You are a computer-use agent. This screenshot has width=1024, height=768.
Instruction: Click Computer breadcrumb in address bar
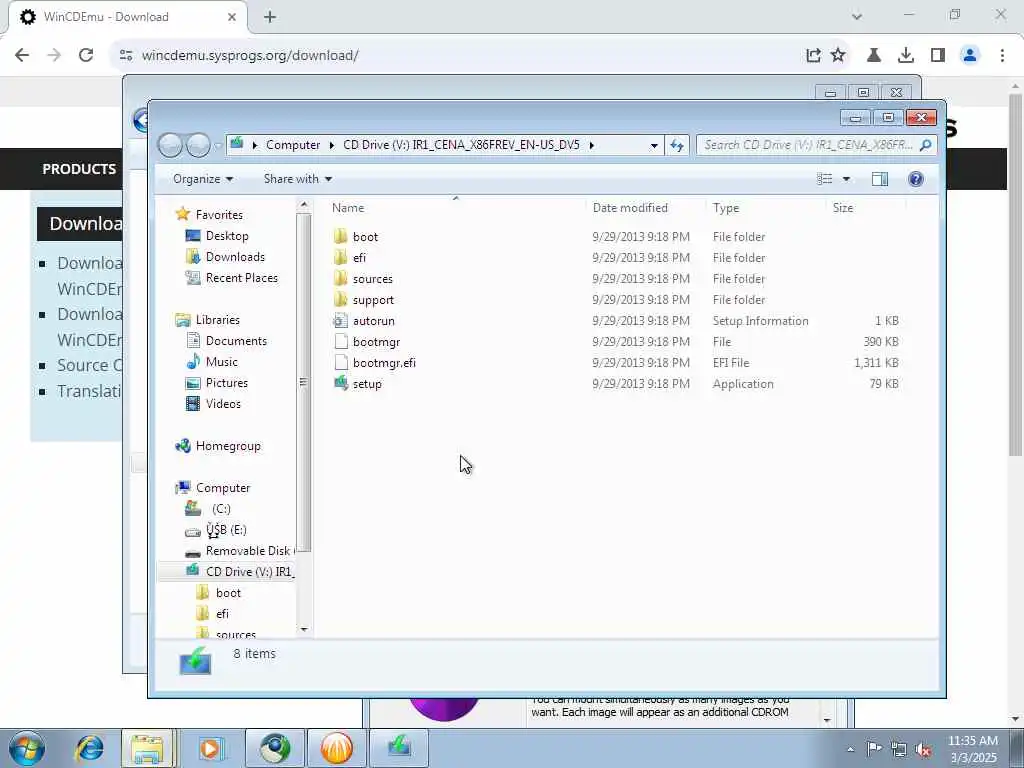(x=293, y=145)
